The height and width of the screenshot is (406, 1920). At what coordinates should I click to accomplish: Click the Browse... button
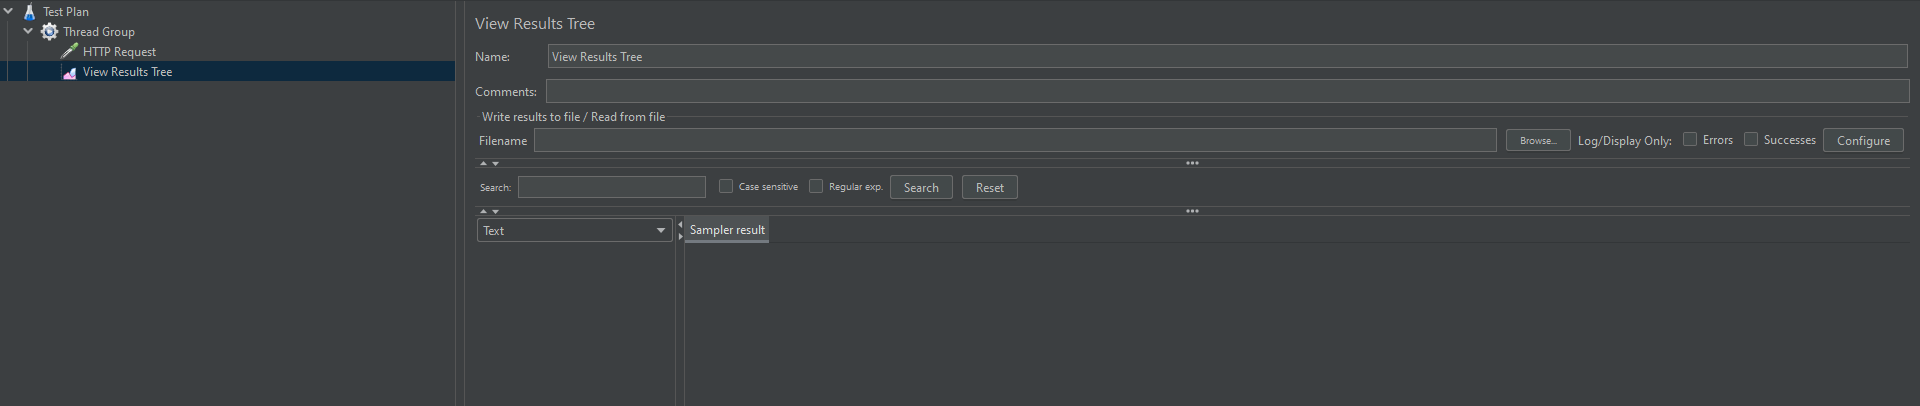tap(1538, 141)
